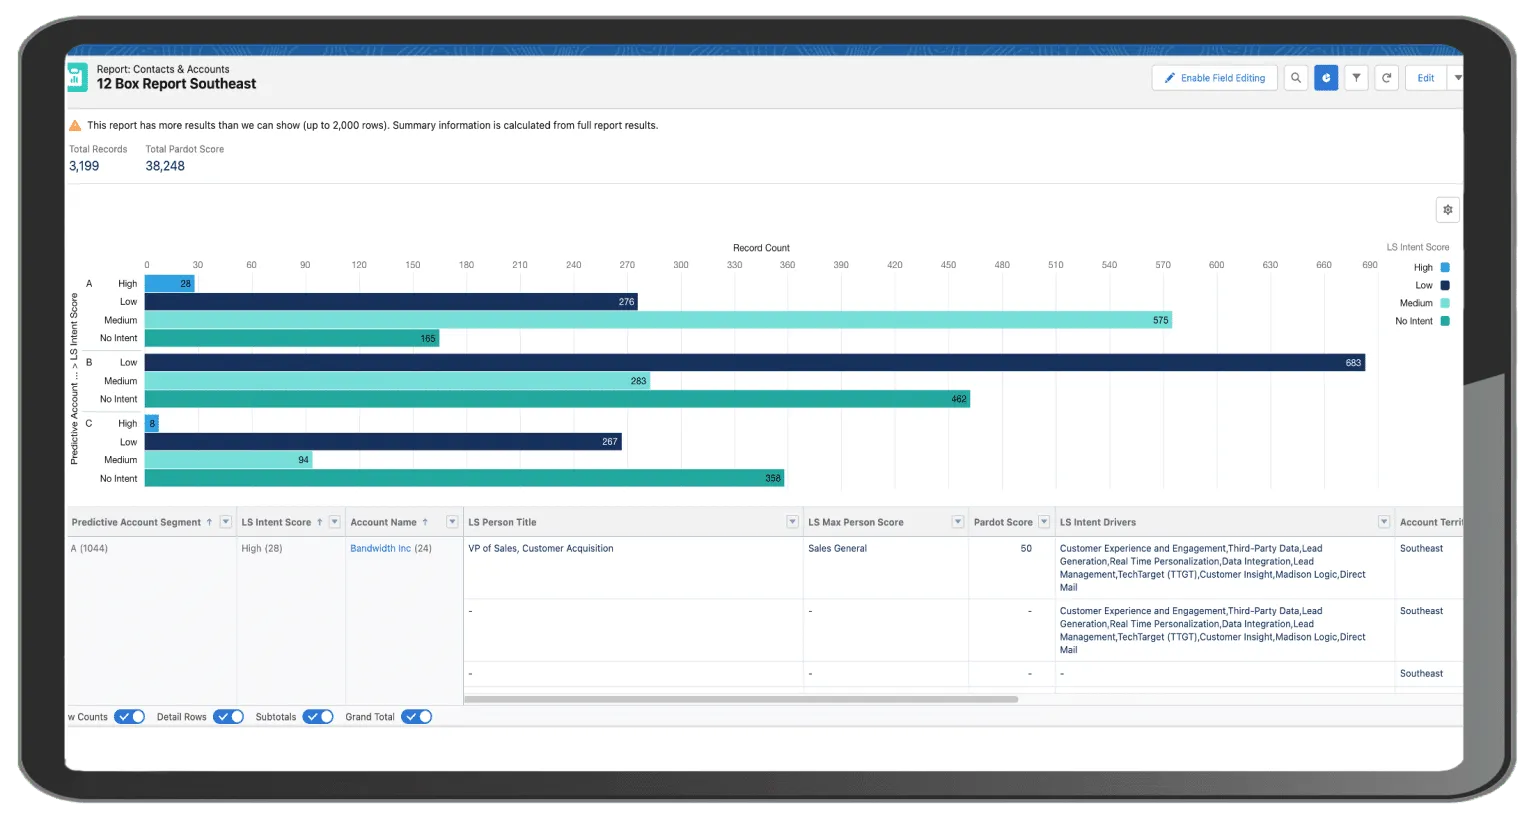Select segment C No Intent bar 358
The image size is (1536, 820).
pos(465,478)
